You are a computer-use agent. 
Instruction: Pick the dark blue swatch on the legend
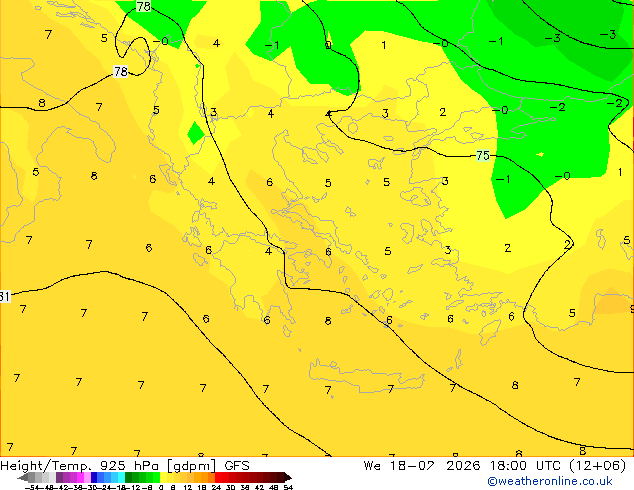click(x=94, y=478)
